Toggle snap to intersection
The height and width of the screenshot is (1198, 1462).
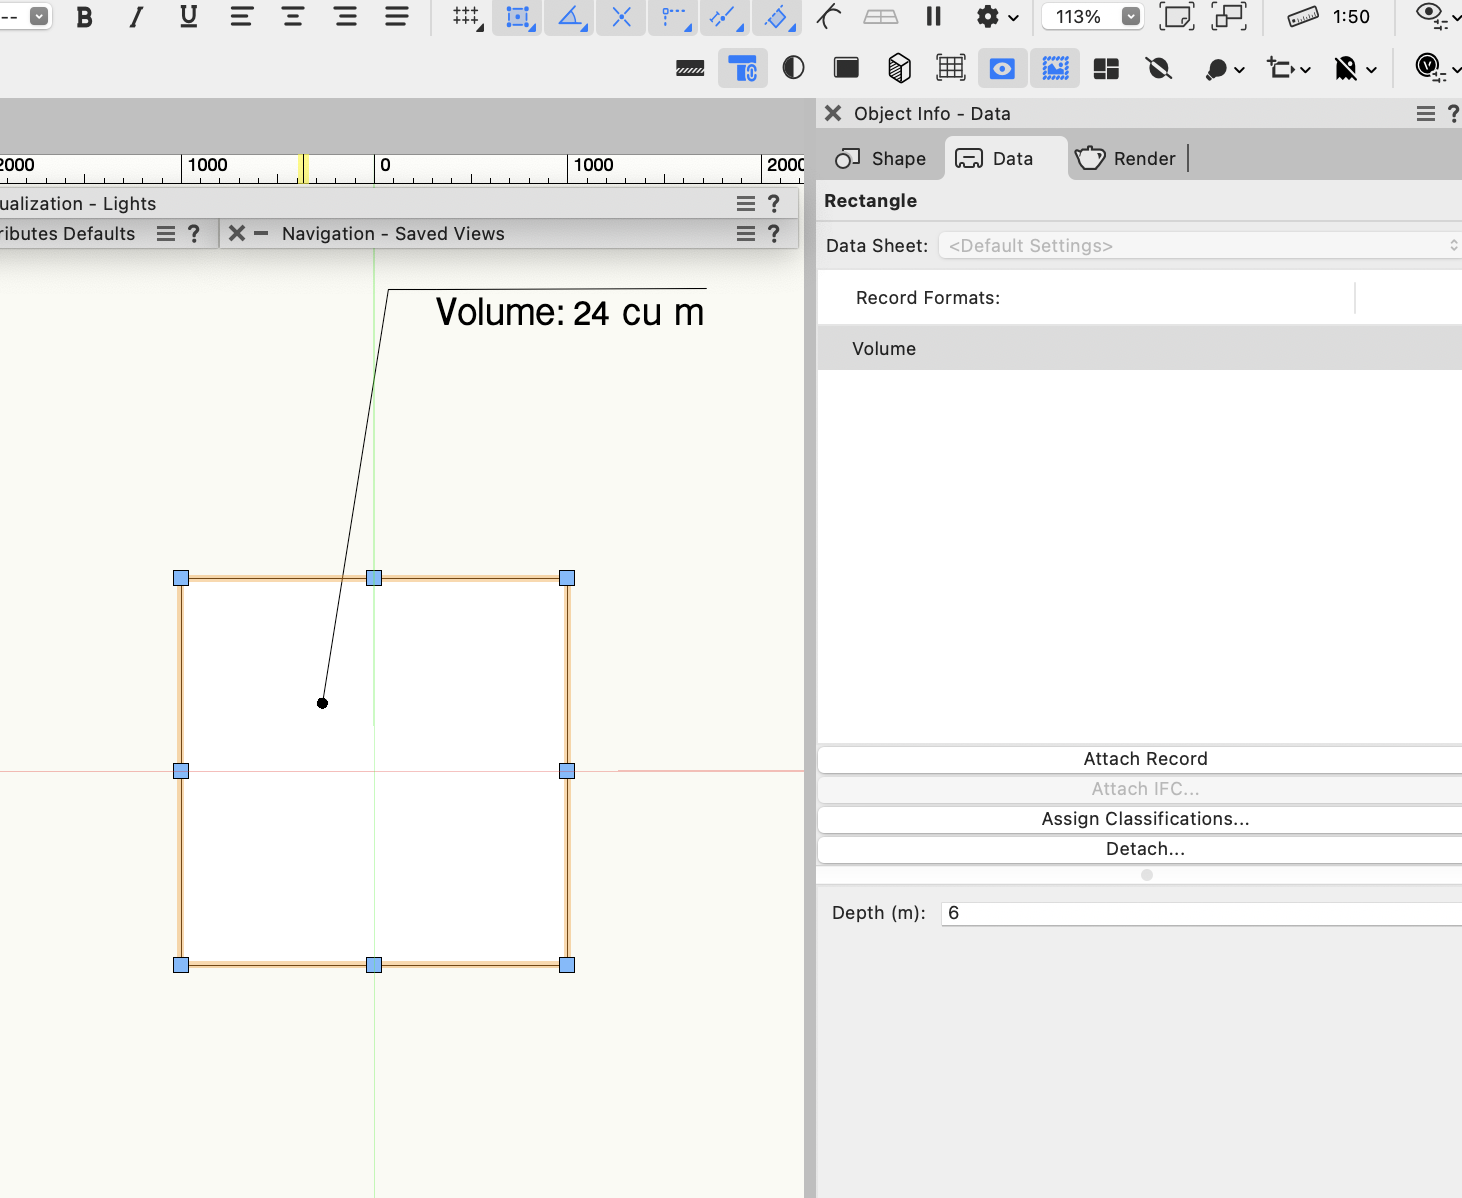pos(621,17)
